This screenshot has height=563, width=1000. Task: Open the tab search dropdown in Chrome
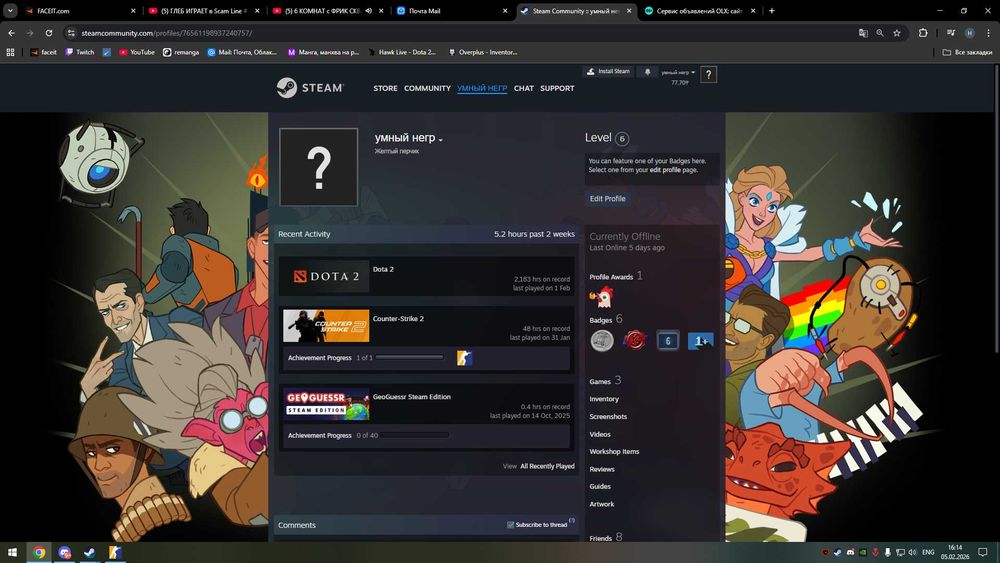(10, 11)
